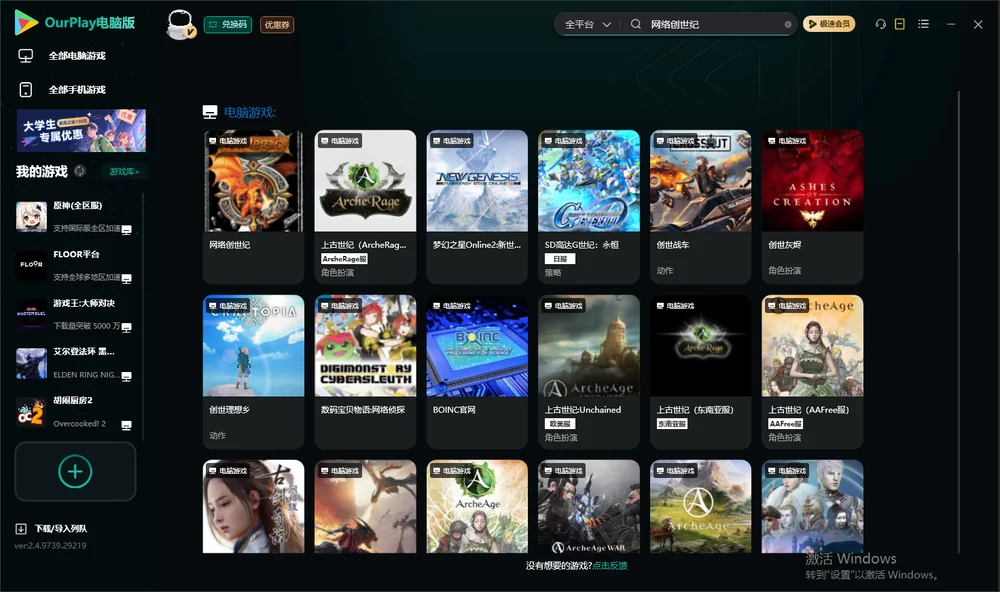This screenshot has height=592, width=1000.
Task: Click the yellow mini-mode icon in title bar
Action: click(900, 24)
